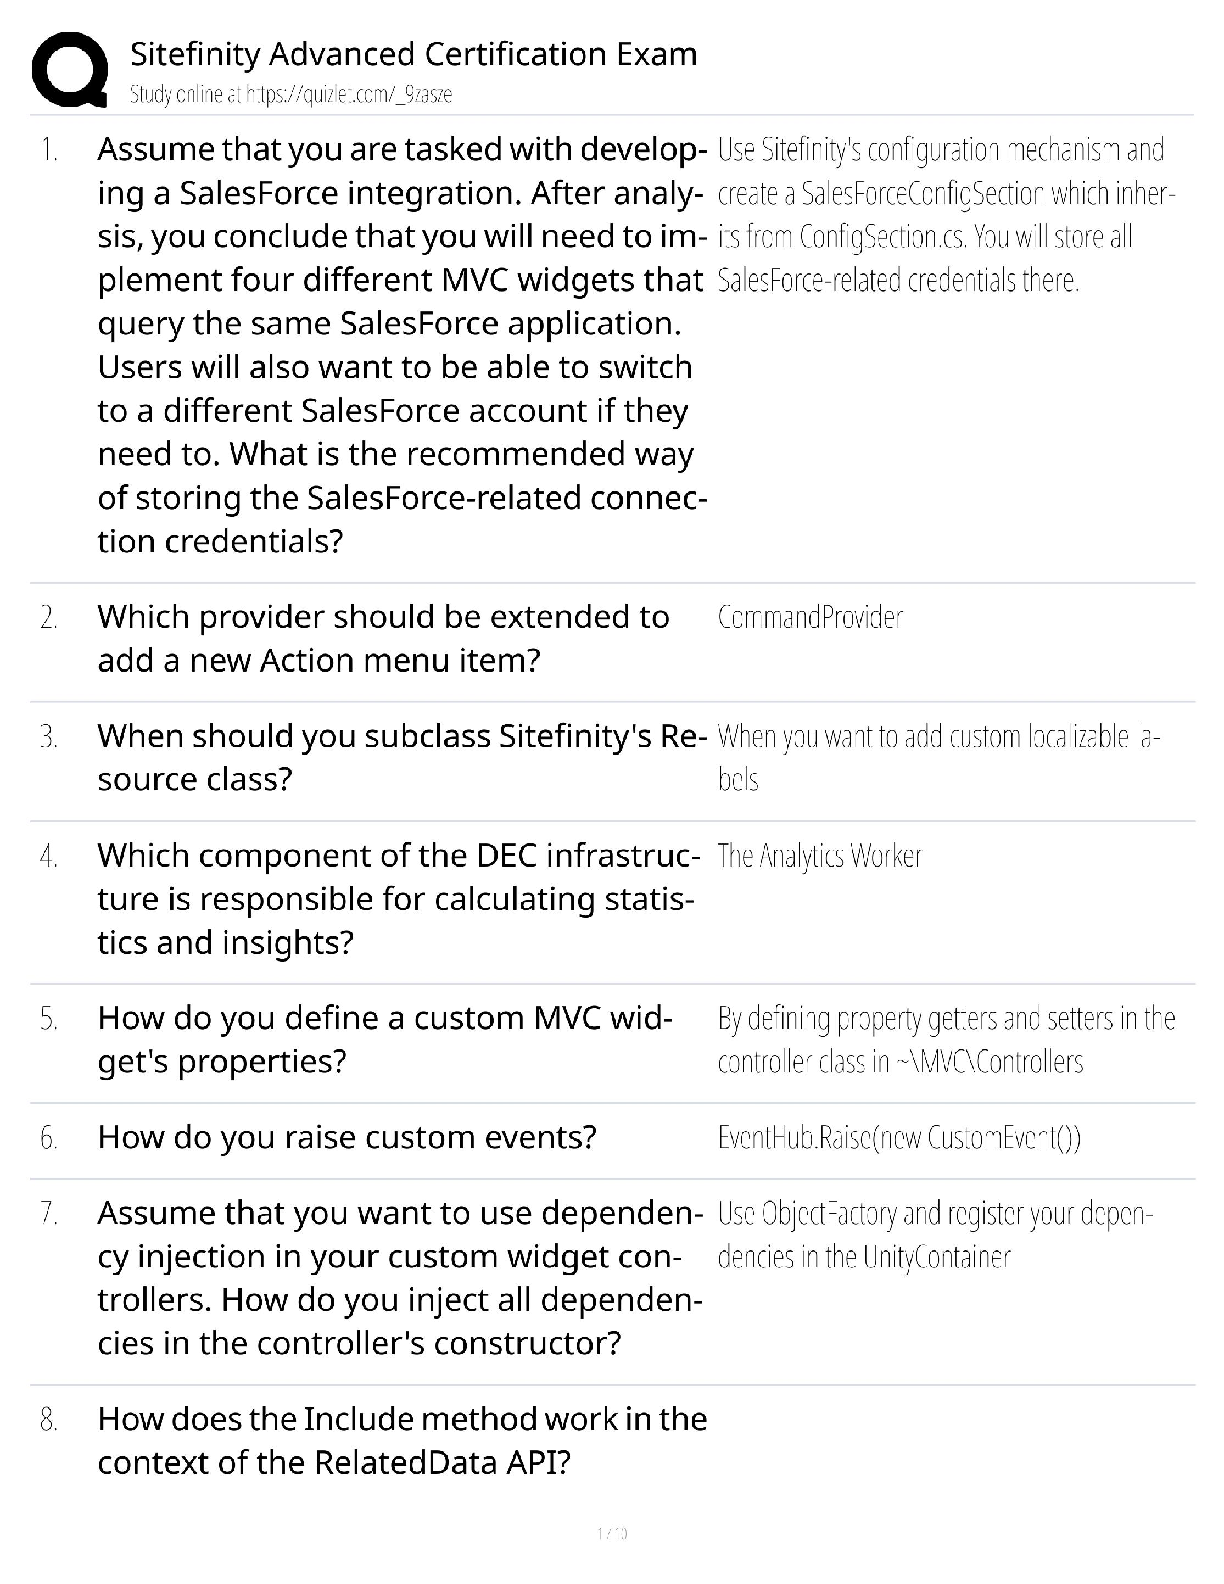Select question 2 about Action menu item
Screen dimensions: 1224x1584
pos(383,638)
